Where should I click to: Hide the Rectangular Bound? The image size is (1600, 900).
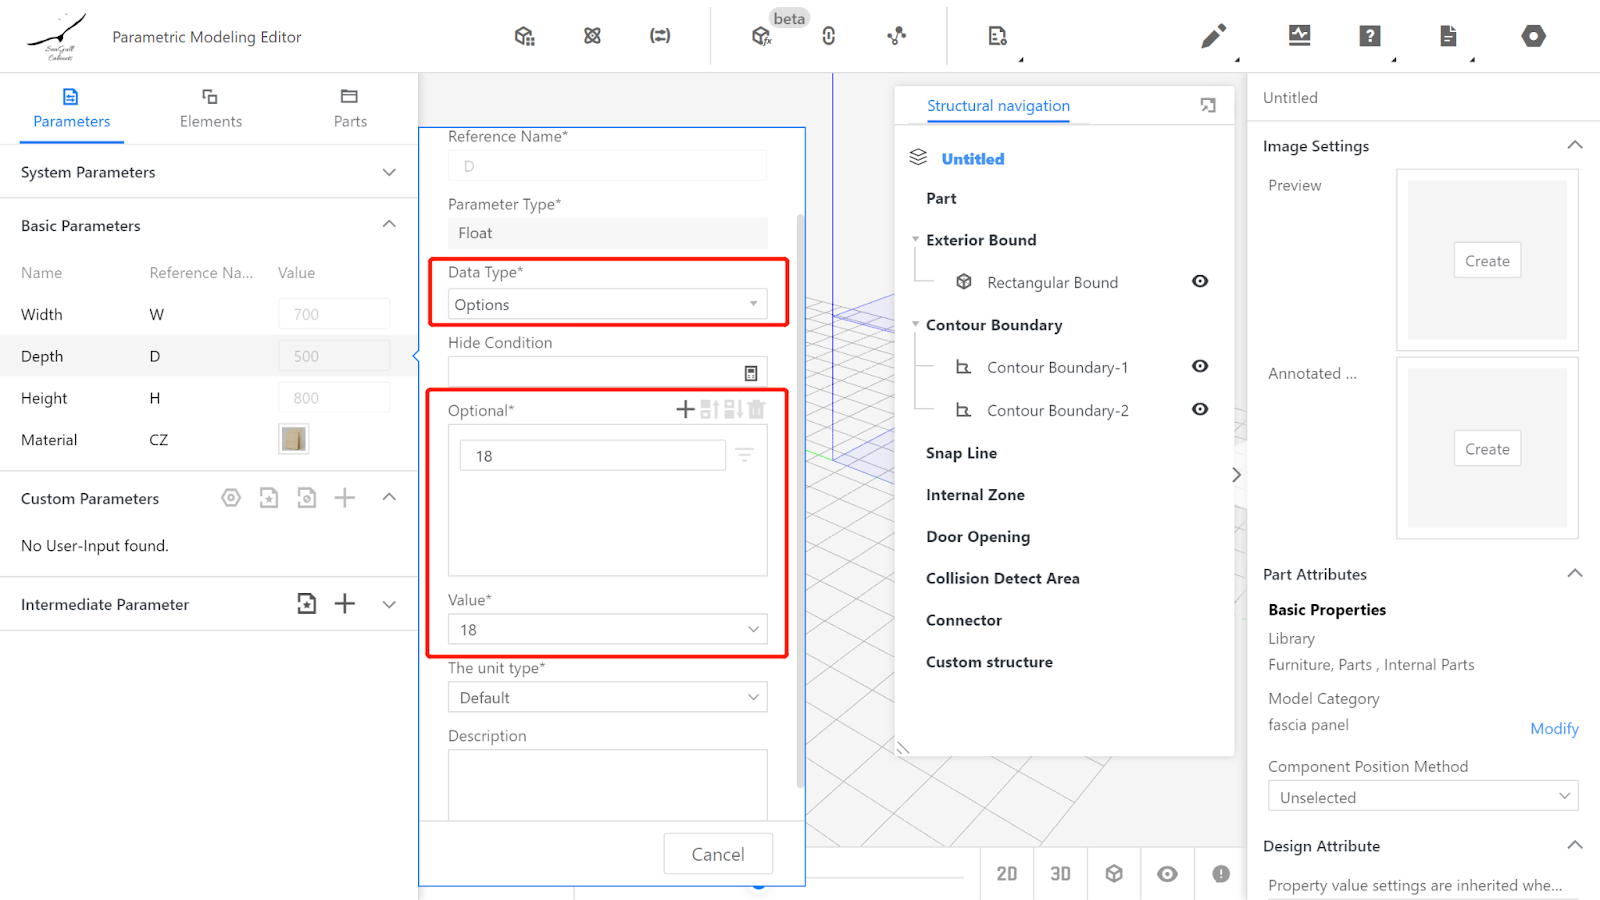tap(1200, 281)
